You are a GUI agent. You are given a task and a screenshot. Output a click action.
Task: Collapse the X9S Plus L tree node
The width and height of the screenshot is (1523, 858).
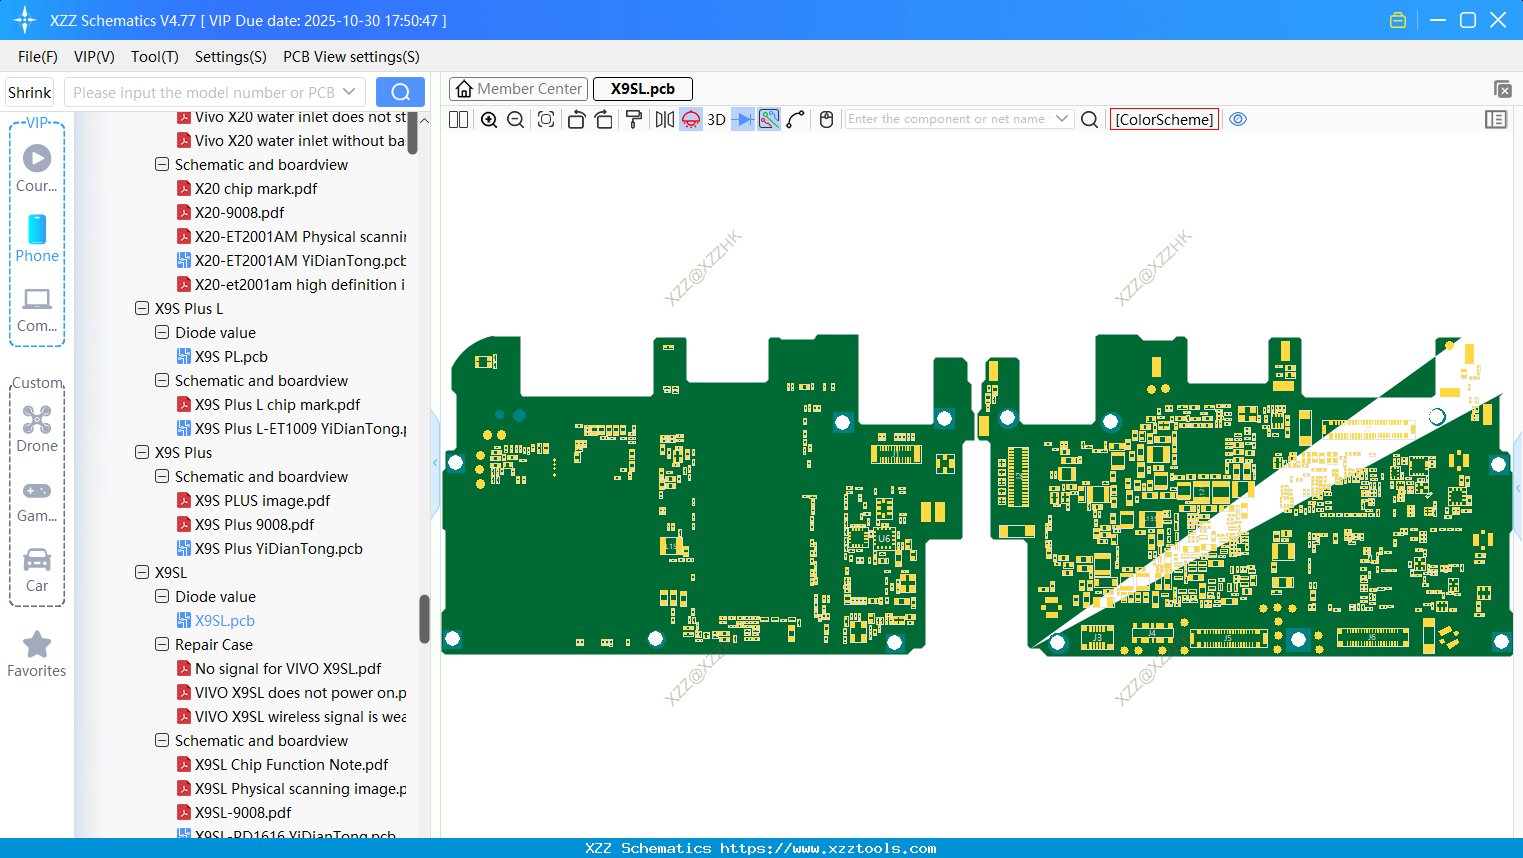click(x=142, y=309)
